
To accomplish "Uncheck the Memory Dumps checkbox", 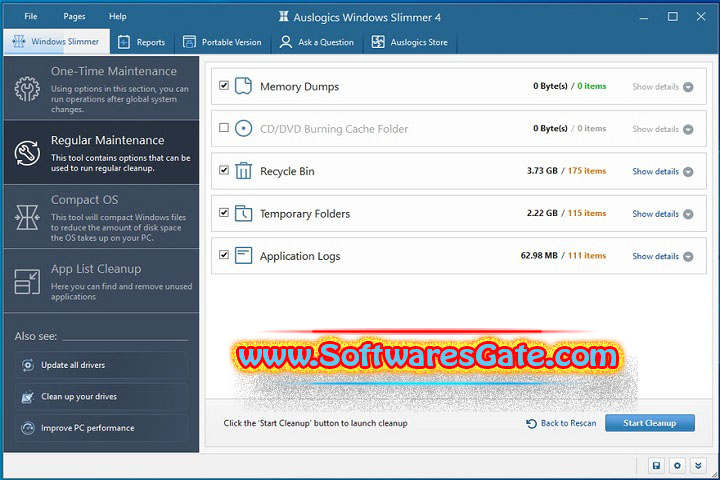I will click(224, 85).
